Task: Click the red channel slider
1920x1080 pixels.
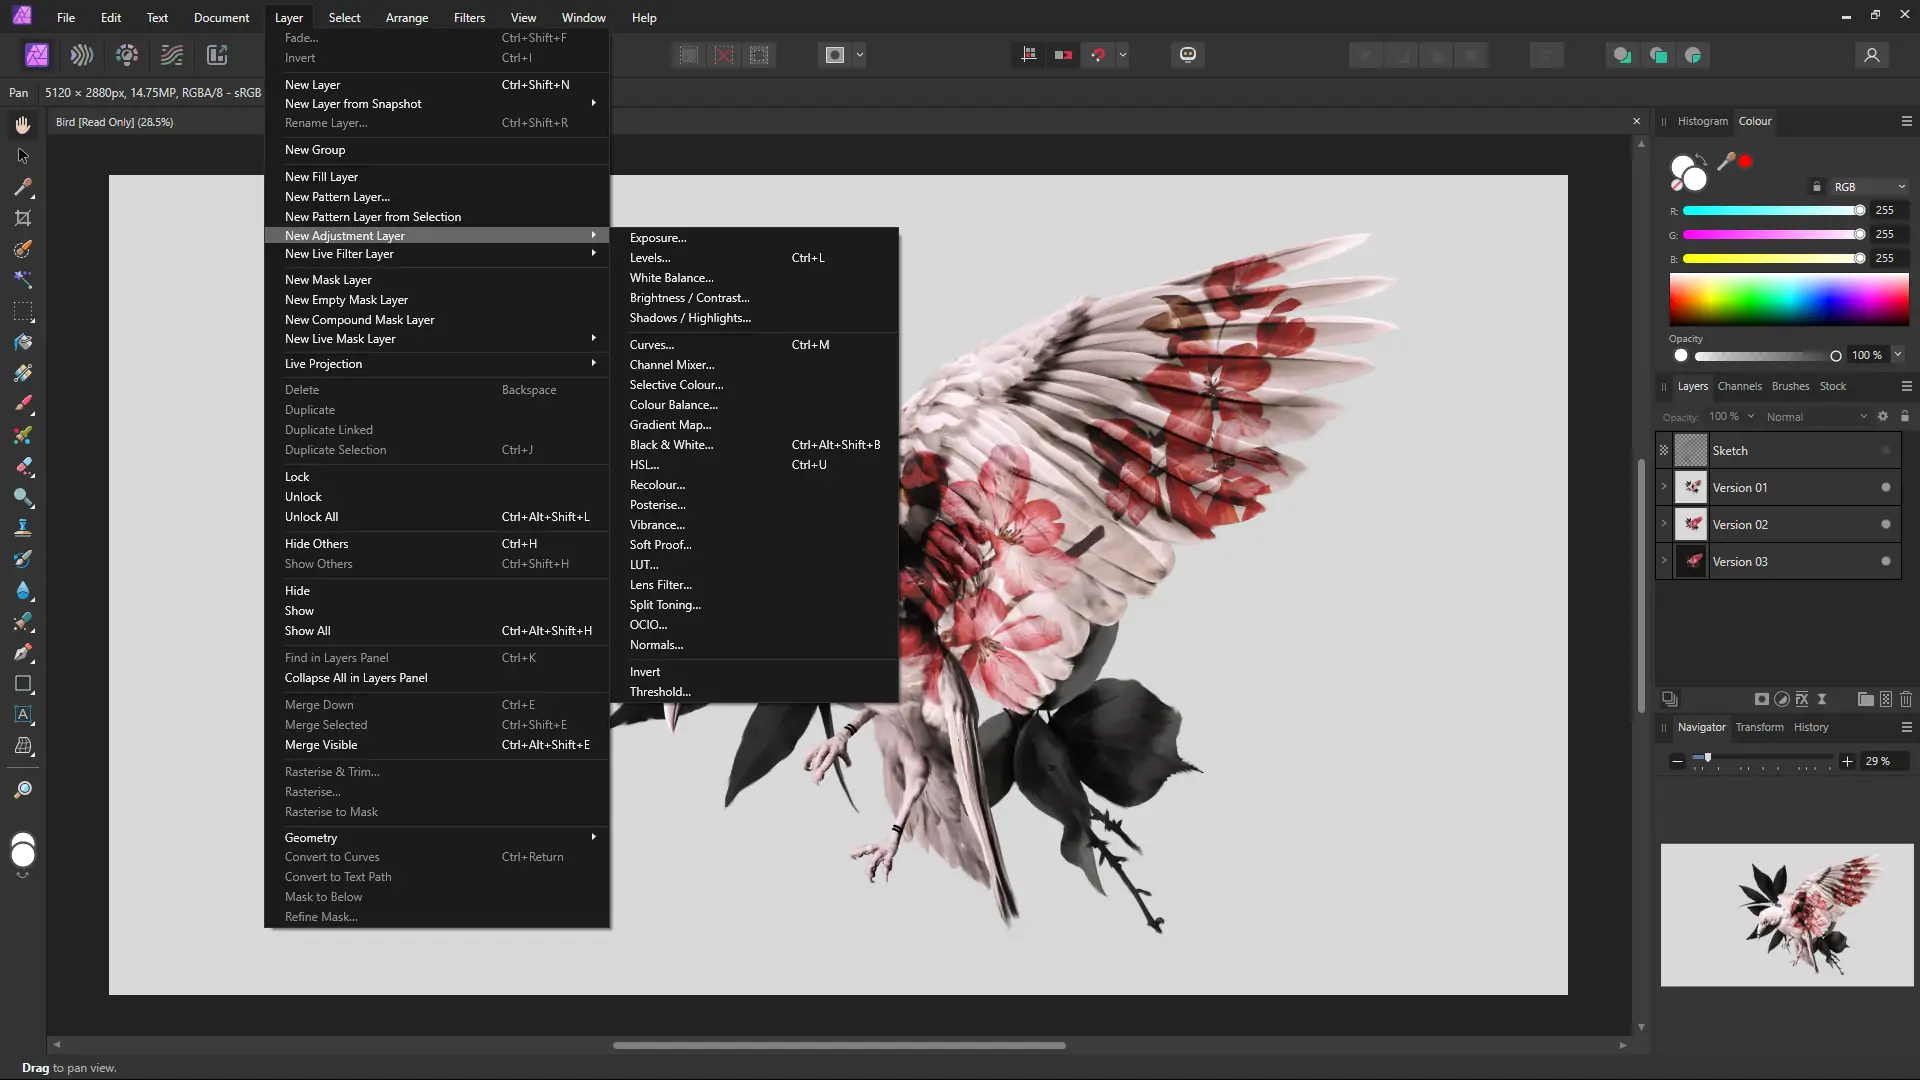Action: coord(1770,211)
